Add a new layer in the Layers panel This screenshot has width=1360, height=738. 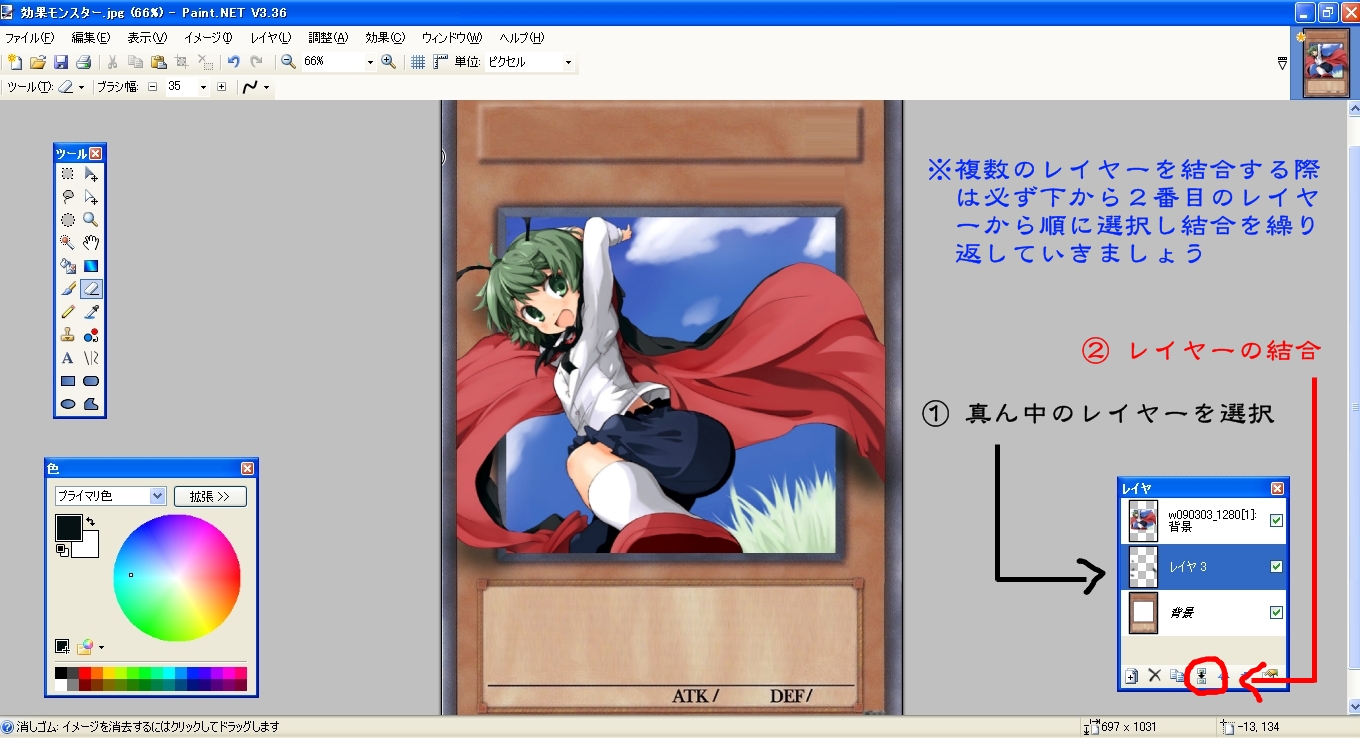click(x=1131, y=676)
